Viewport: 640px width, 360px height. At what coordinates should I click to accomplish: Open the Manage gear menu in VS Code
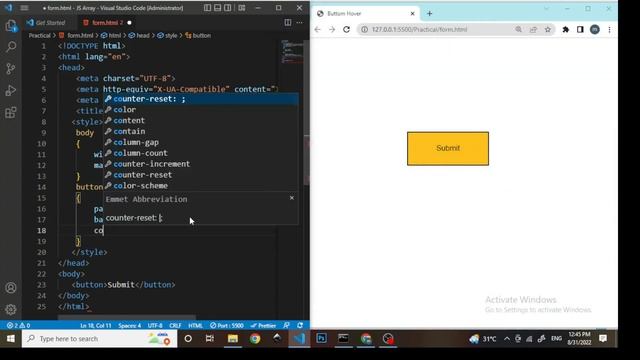11,309
